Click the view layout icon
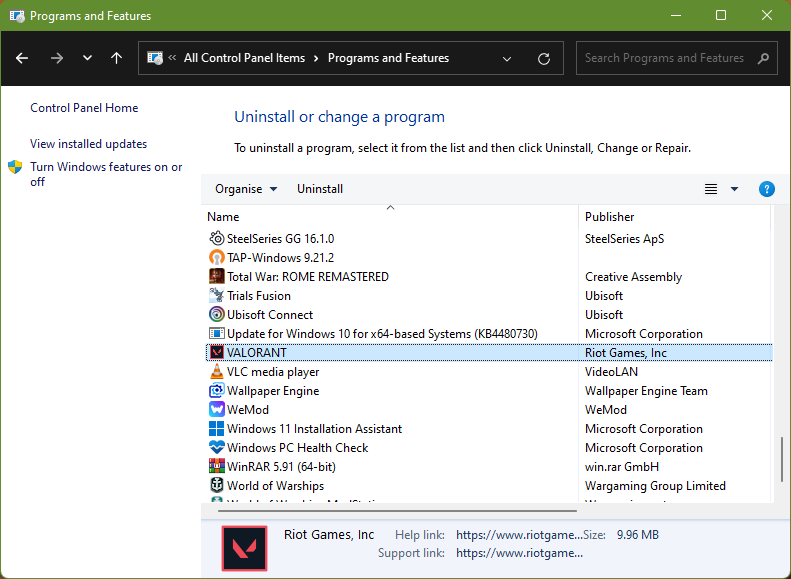 [x=711, y=189]
